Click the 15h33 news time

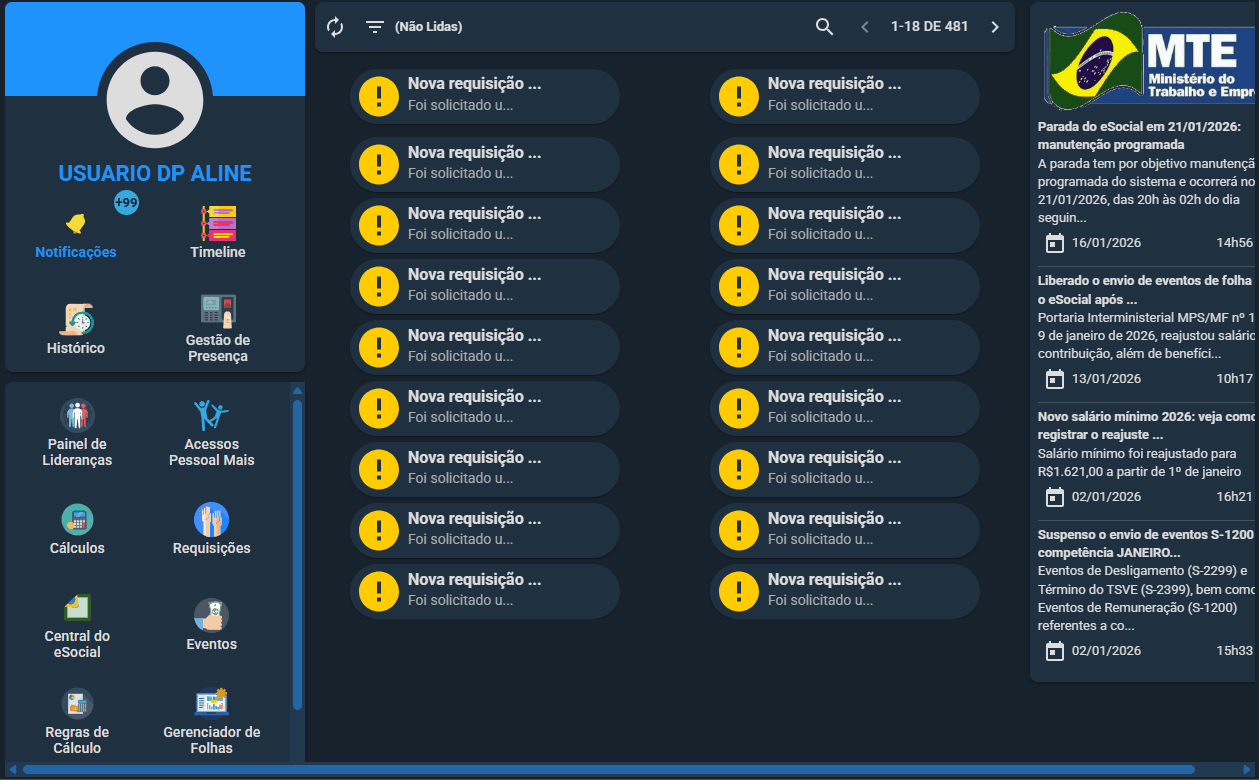coord(1234,651)
